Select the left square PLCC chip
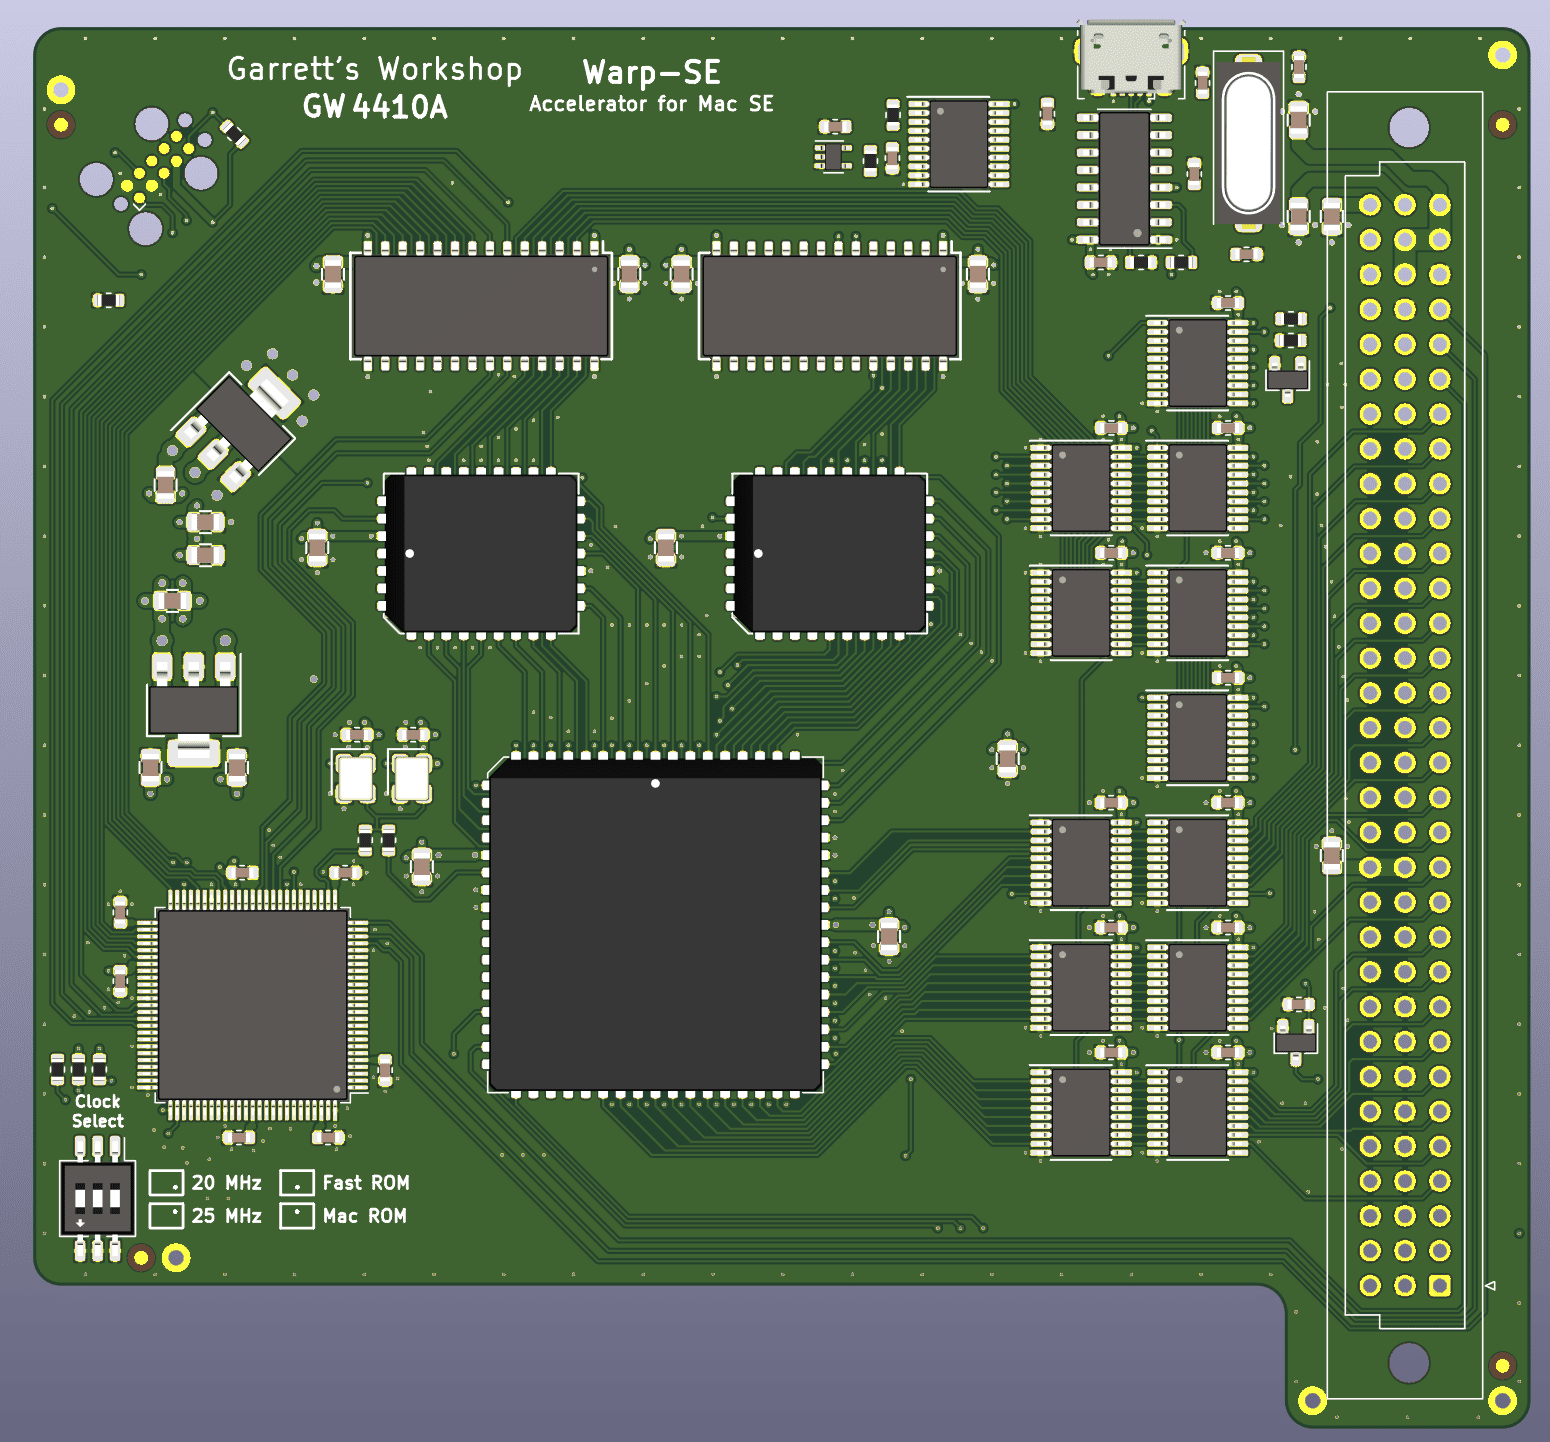This screenshot has height=1442, width=1550. click(x=482, y=553)
